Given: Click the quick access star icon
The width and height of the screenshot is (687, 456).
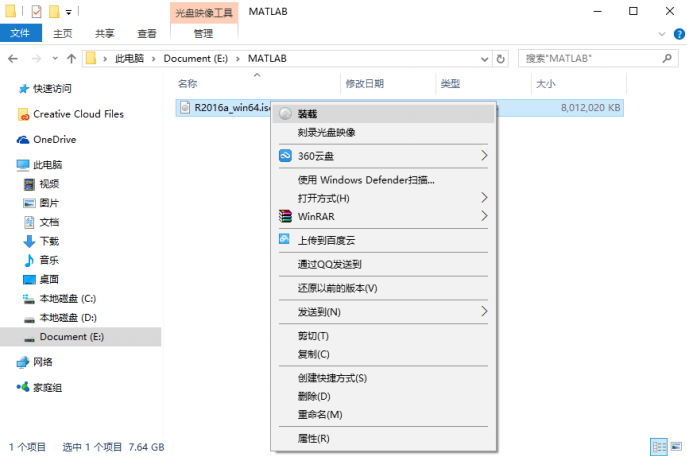Looking at the screenshot, I should click(x=23, y=89).
